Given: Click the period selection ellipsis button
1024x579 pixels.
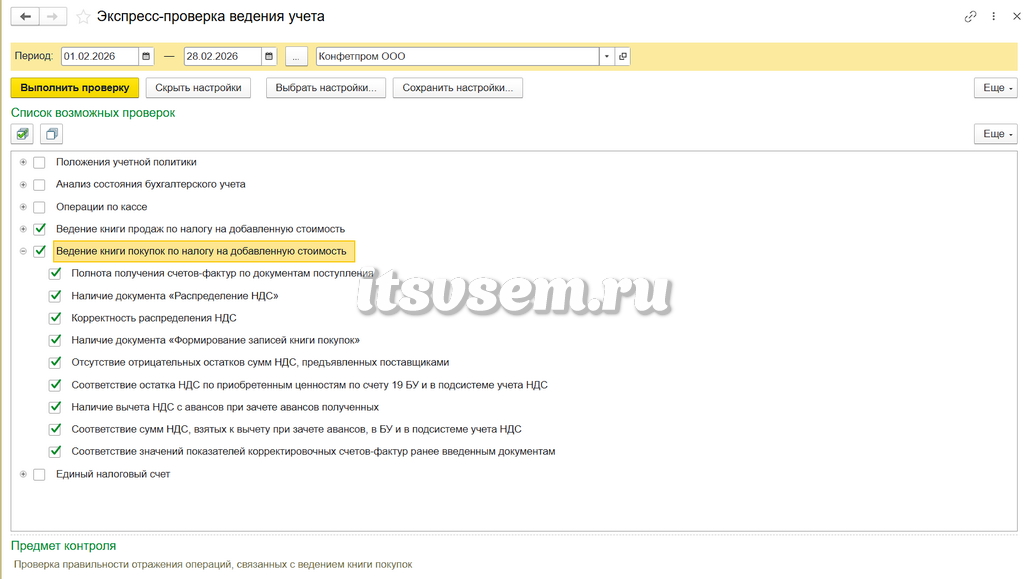Looking at the screenshot, I should coord(296,56).
